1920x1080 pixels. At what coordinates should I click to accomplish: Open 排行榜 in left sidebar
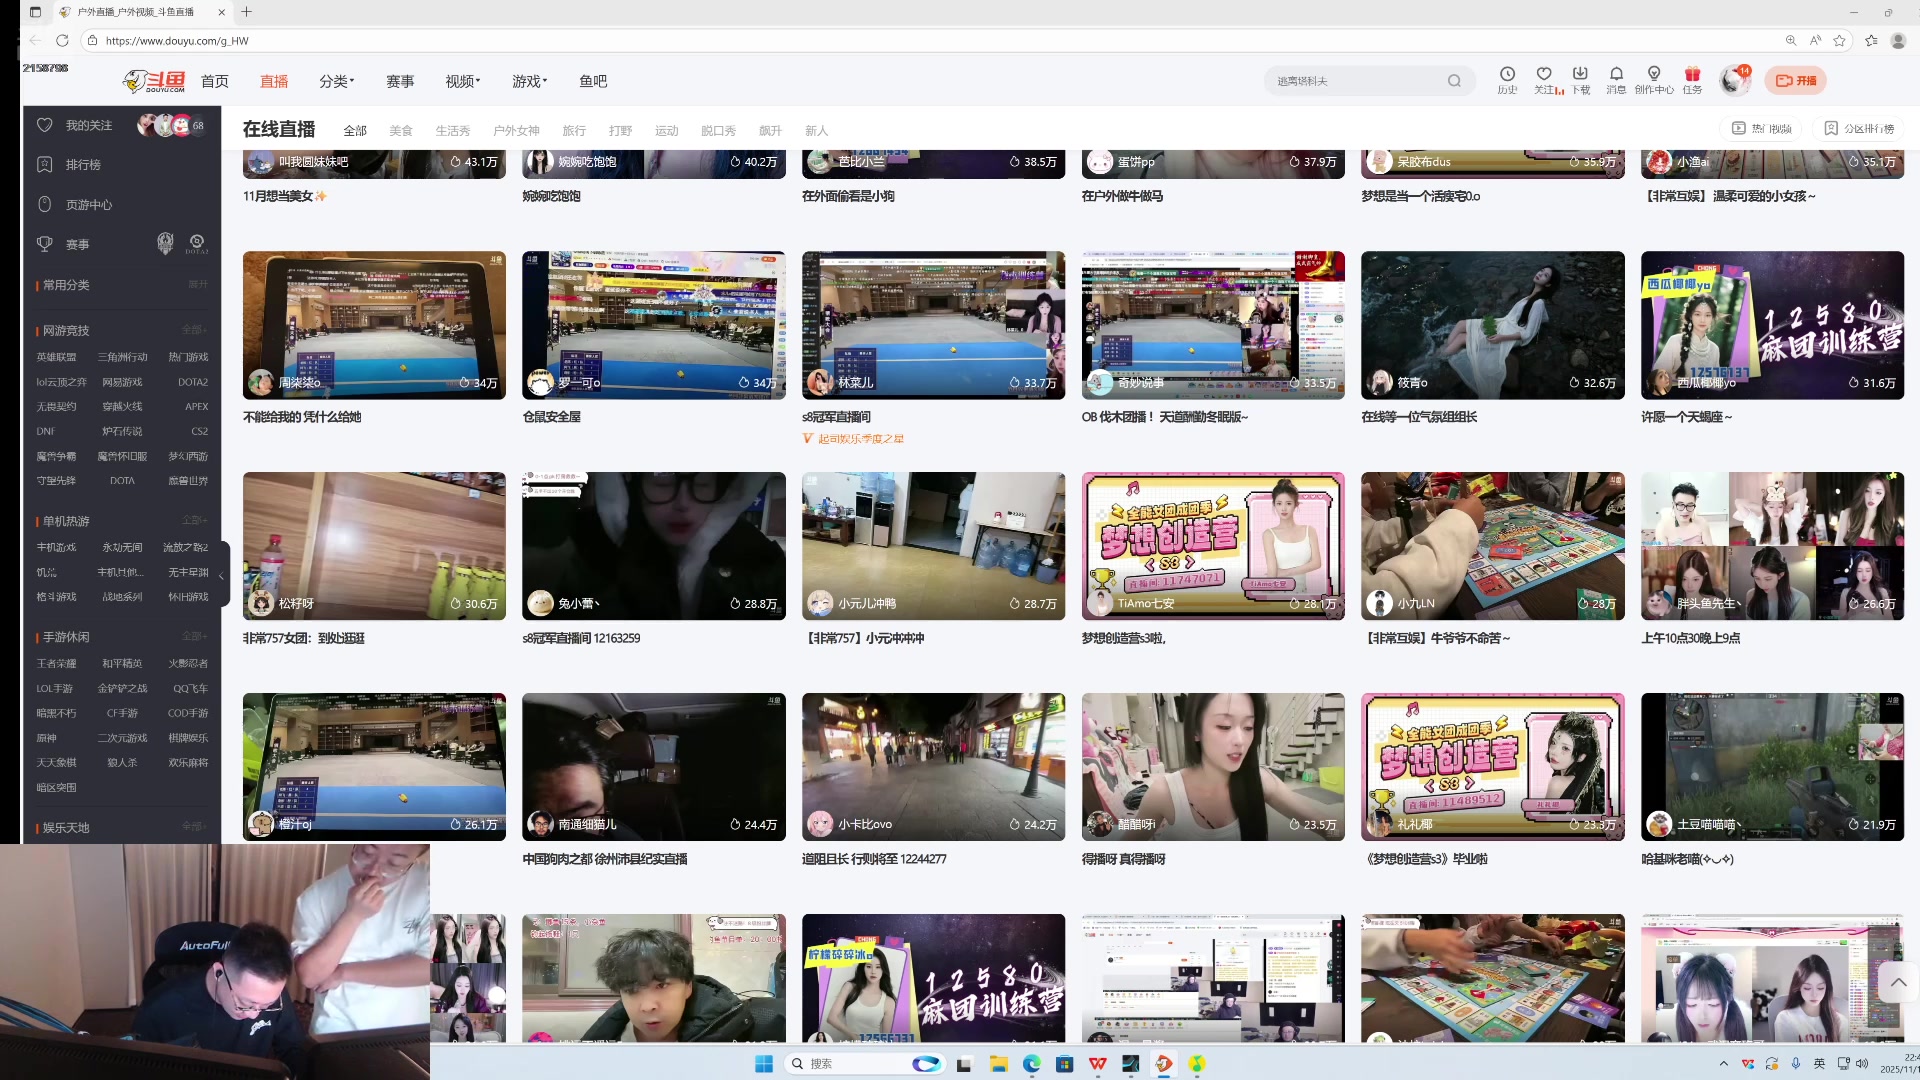click(x=83, y=165)
